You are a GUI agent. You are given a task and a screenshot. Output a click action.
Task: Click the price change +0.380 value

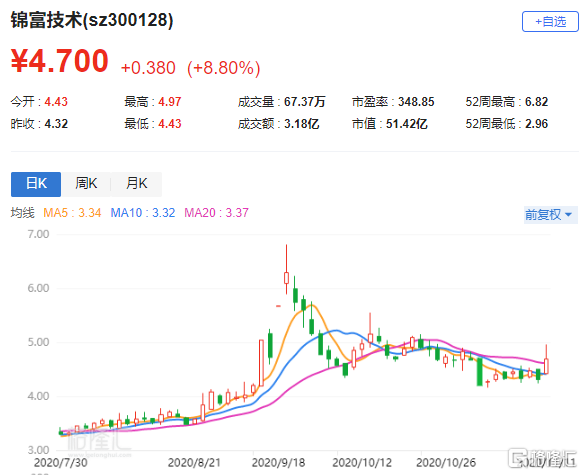tap(148, 68)
